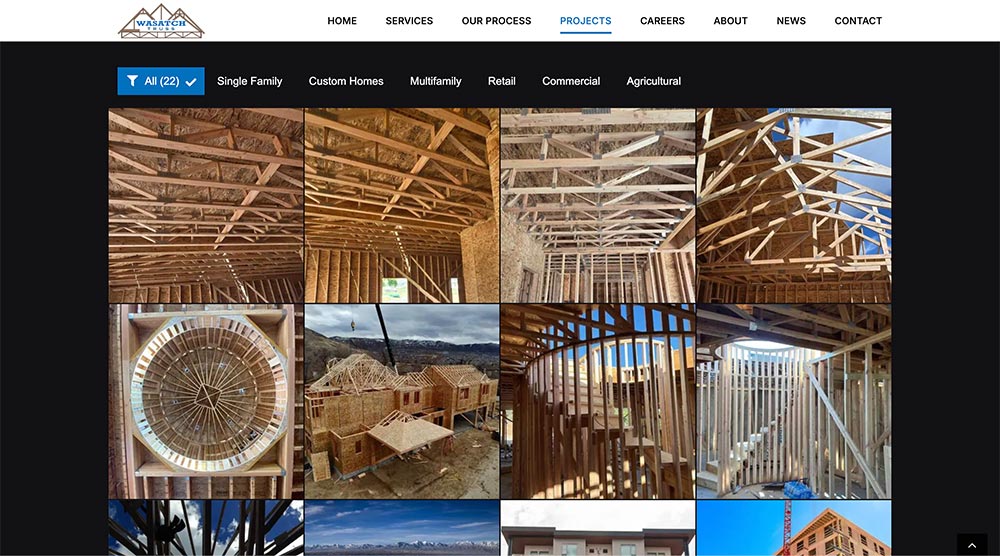Click the scroll-to-top arrow button
Viewport: 1000px width, 556px height.
pos(972,545)
